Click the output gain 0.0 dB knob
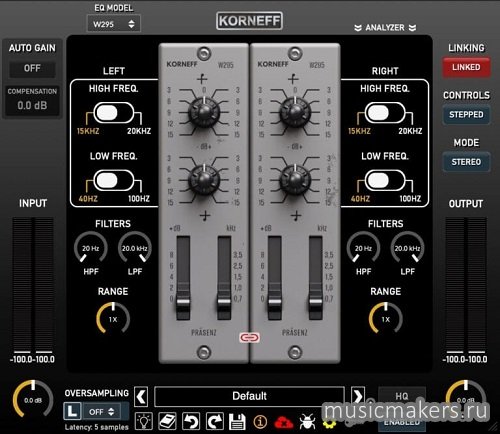The width and height of the screenshot is (500, 434). pos(466,400)
